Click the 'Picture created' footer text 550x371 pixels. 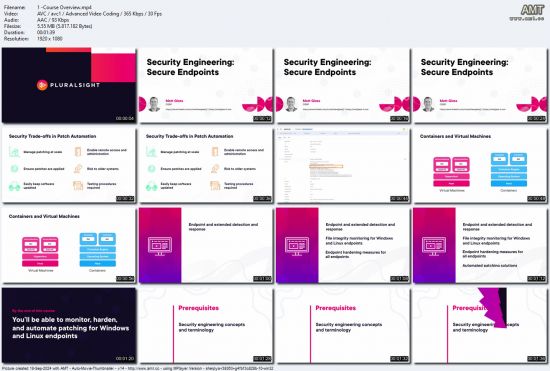pyautogui.click(x=138, y=368)
